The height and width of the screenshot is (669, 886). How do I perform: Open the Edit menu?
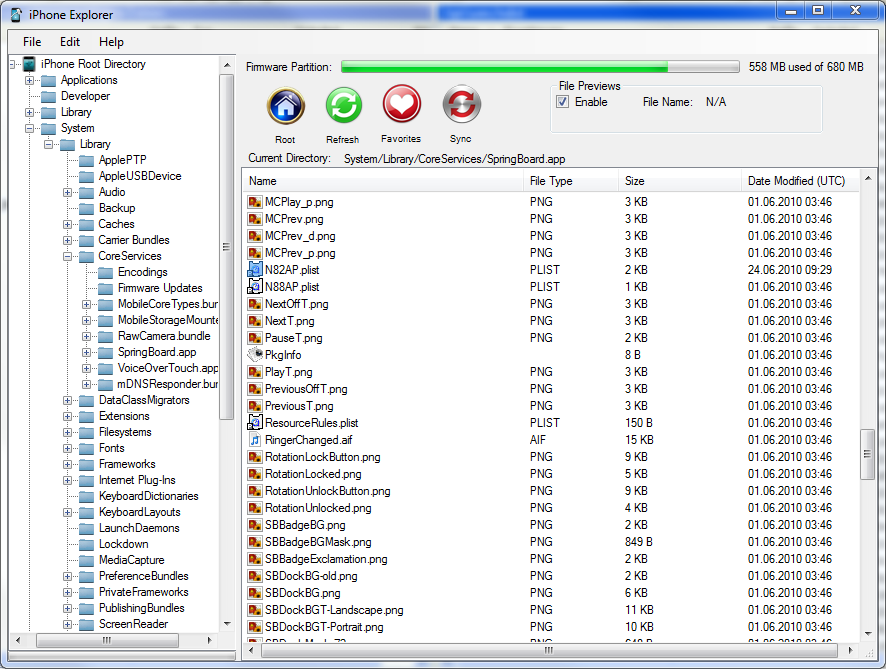point(70,42)
